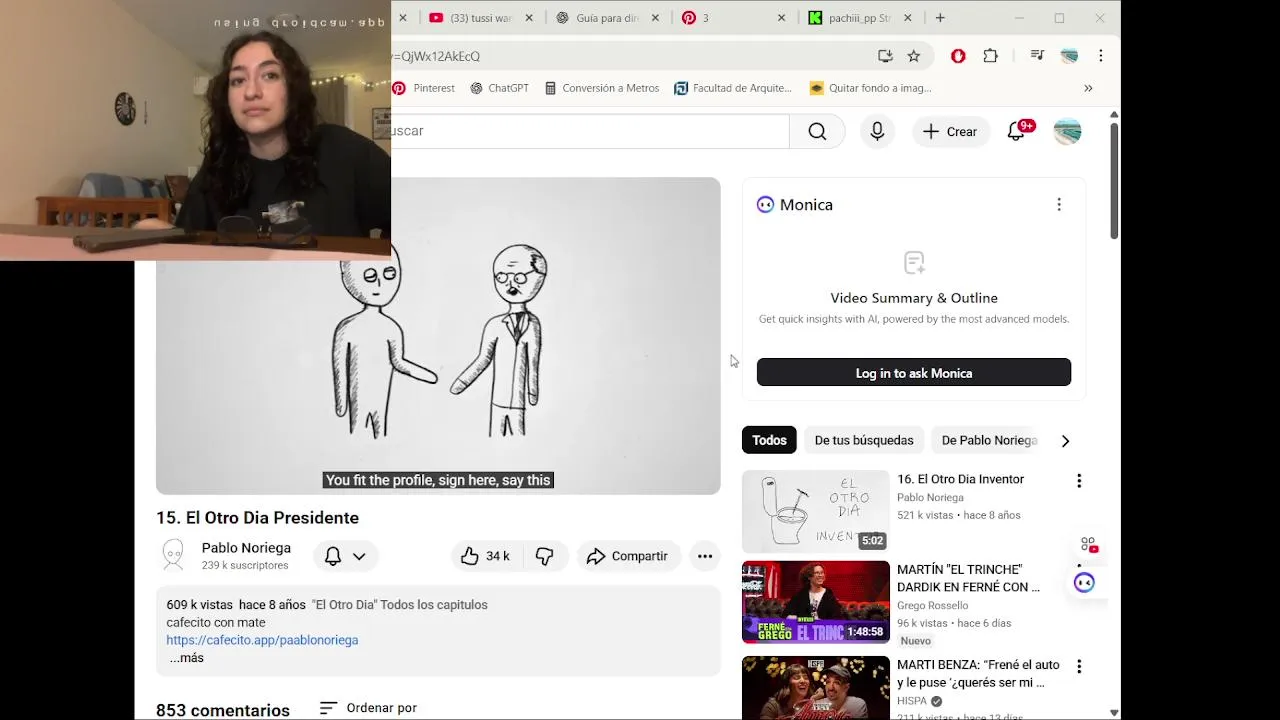Open the YouTube account avatar menu
The height and width of the screenshot is (720, 1280).
click(x=1067, y=131)
